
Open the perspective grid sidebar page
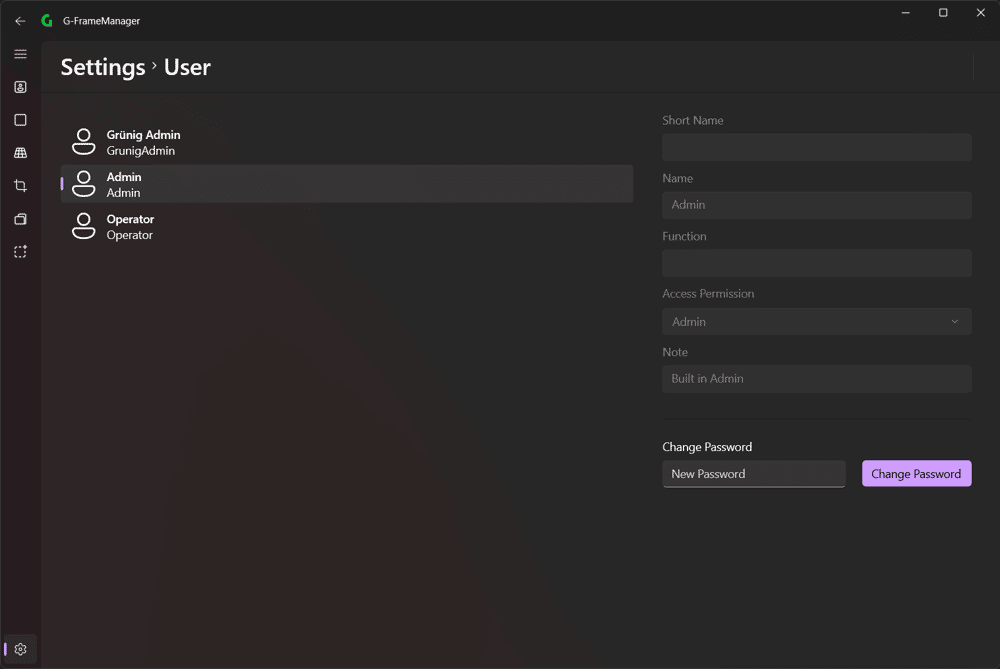(x=20, y=153)
